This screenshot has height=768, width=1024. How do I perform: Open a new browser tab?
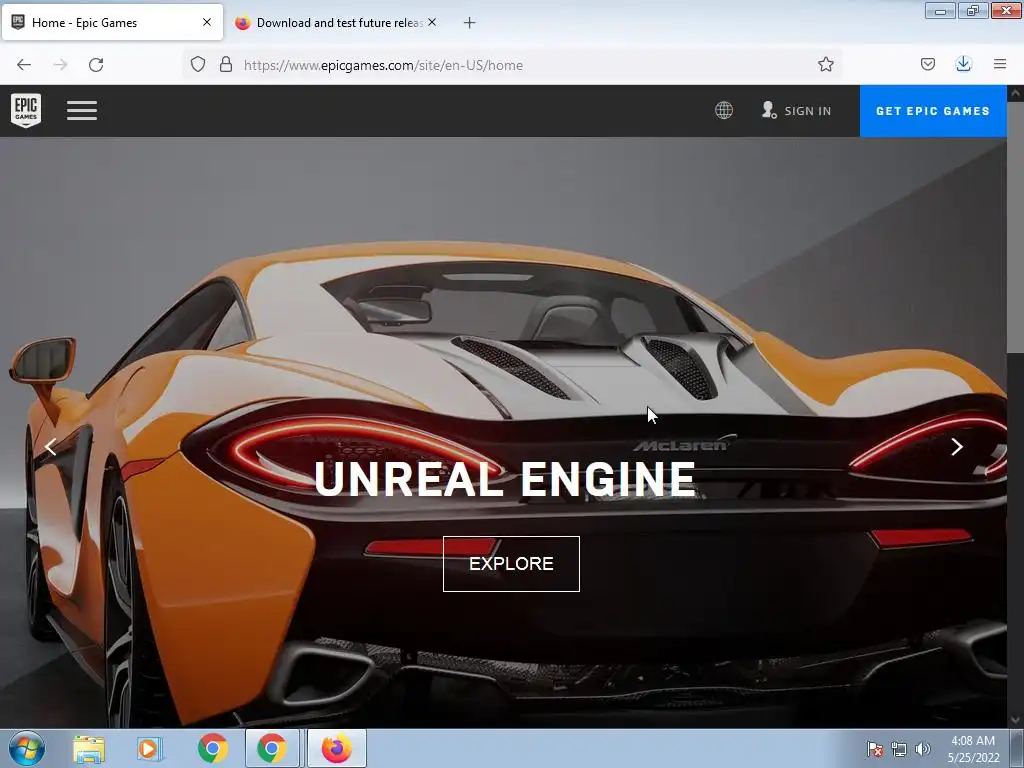[470, 23]
